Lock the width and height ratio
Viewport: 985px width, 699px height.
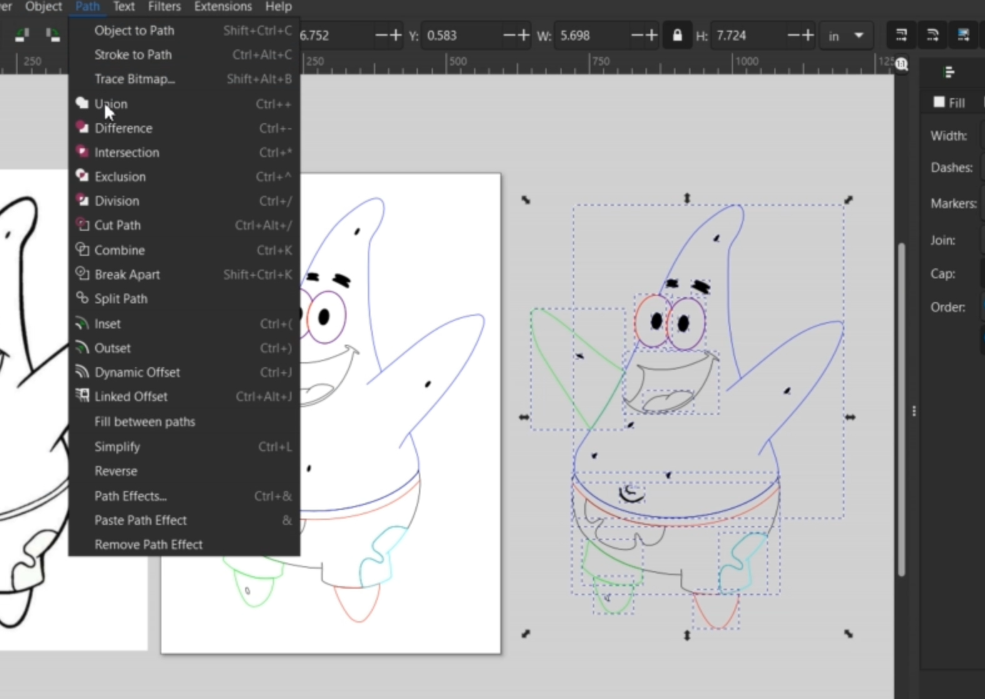coord(677,36)
